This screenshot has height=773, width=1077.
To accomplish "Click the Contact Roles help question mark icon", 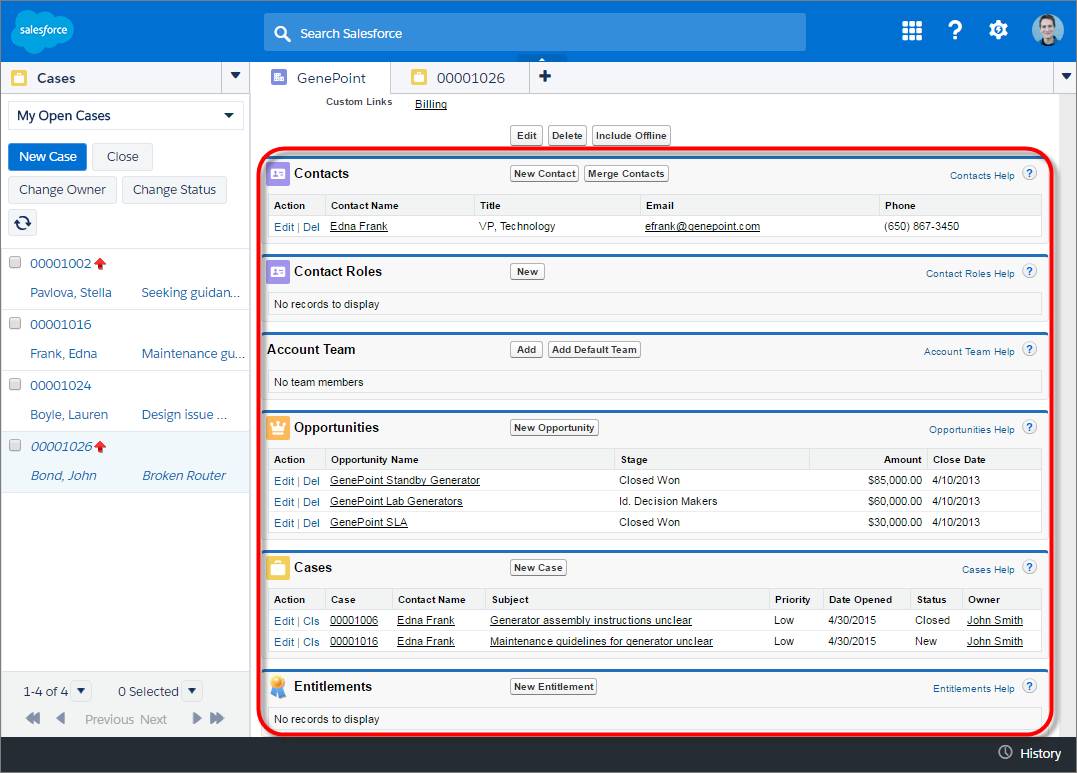I will click(1029, 271).
